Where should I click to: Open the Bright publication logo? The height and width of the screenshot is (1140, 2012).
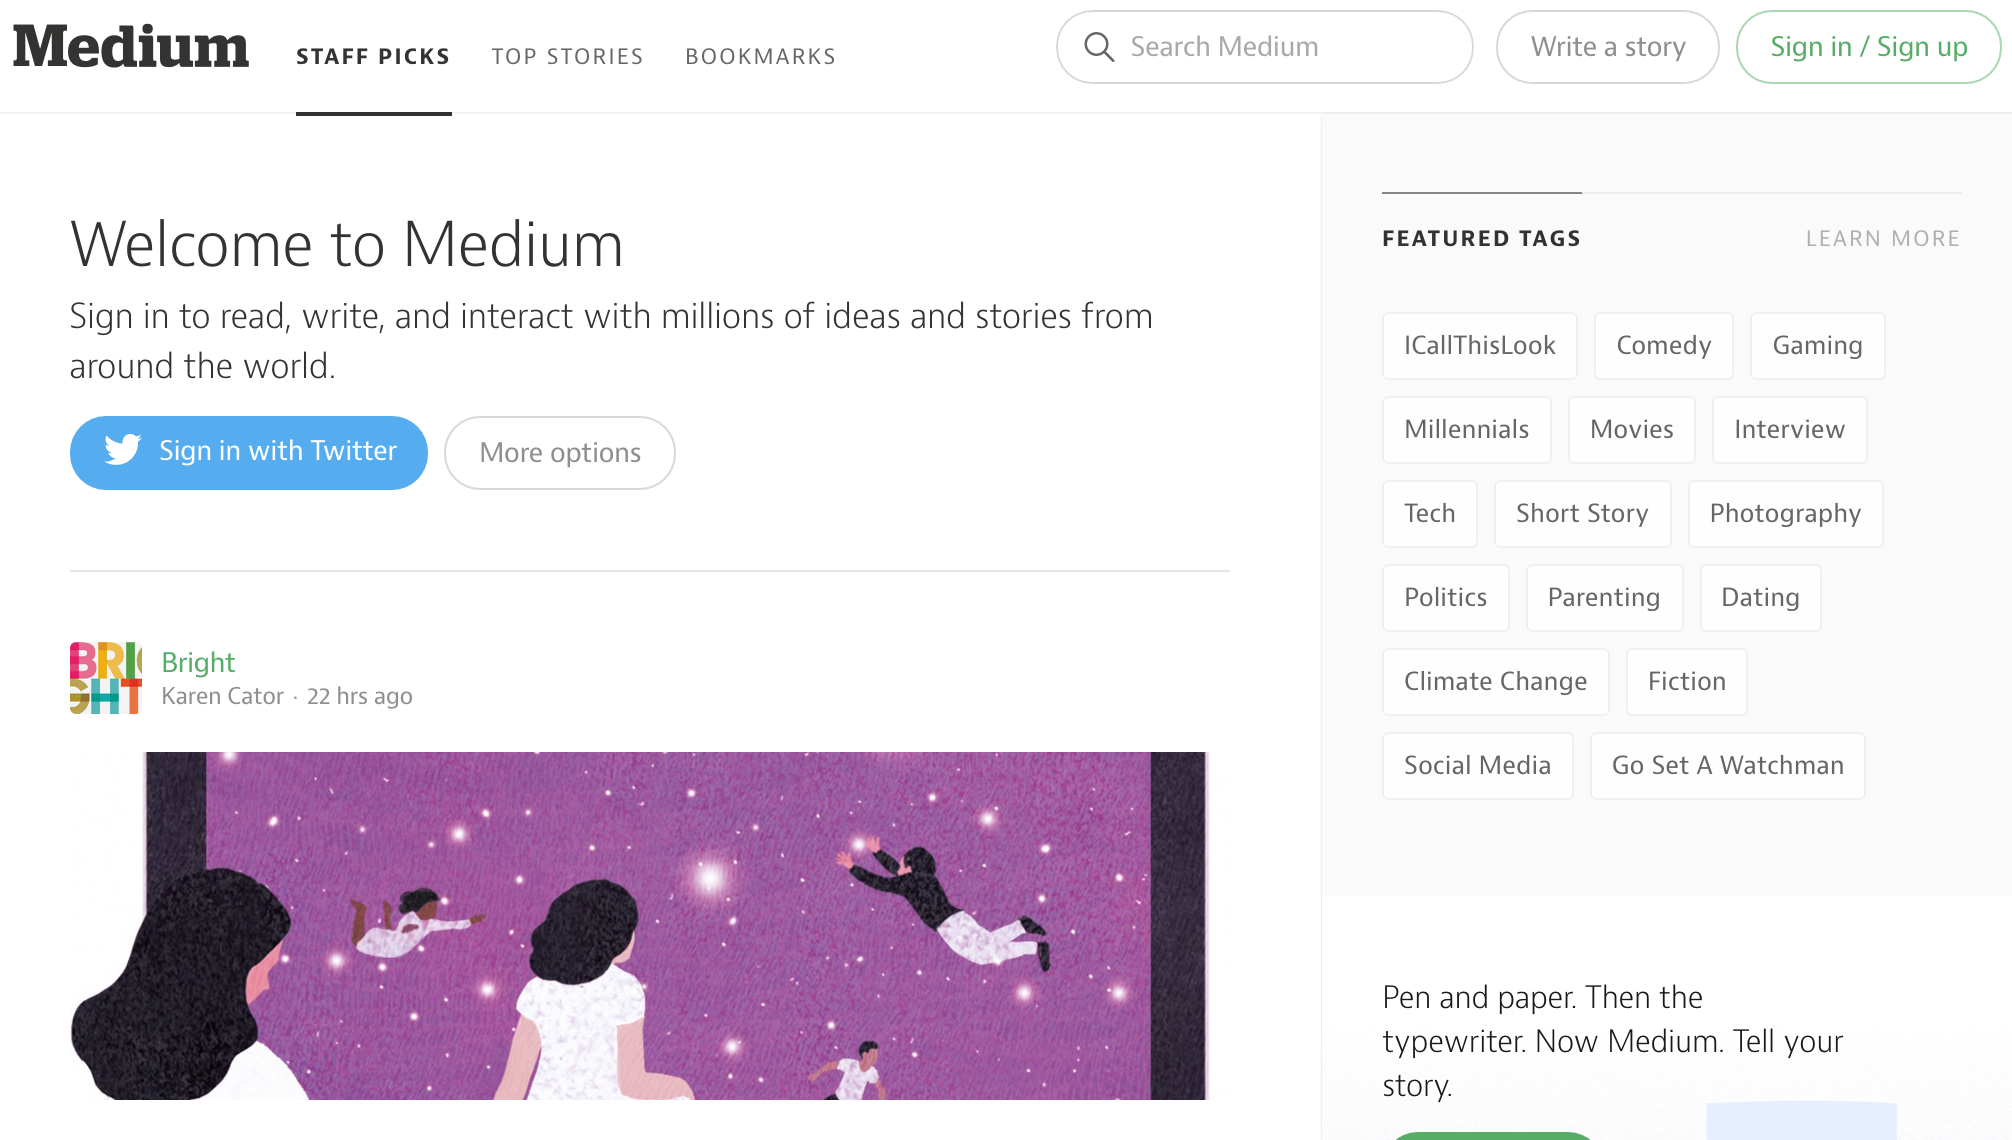(x=104, y=678)
